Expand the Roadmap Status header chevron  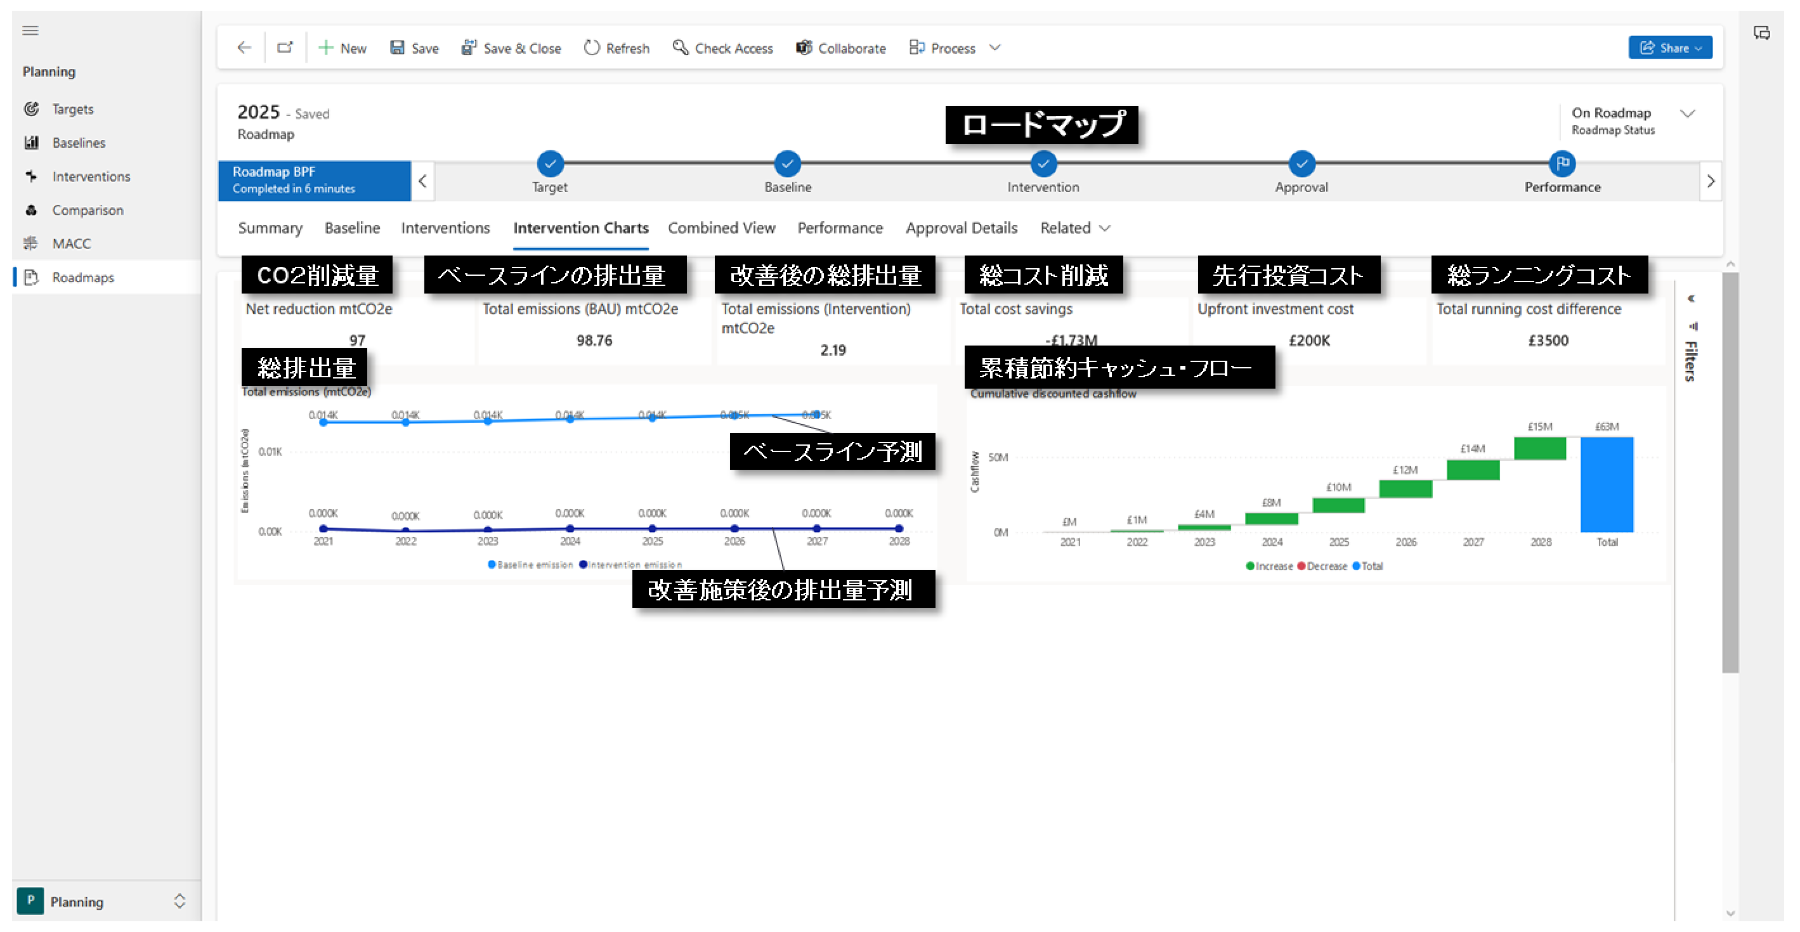click(1687, 114)
